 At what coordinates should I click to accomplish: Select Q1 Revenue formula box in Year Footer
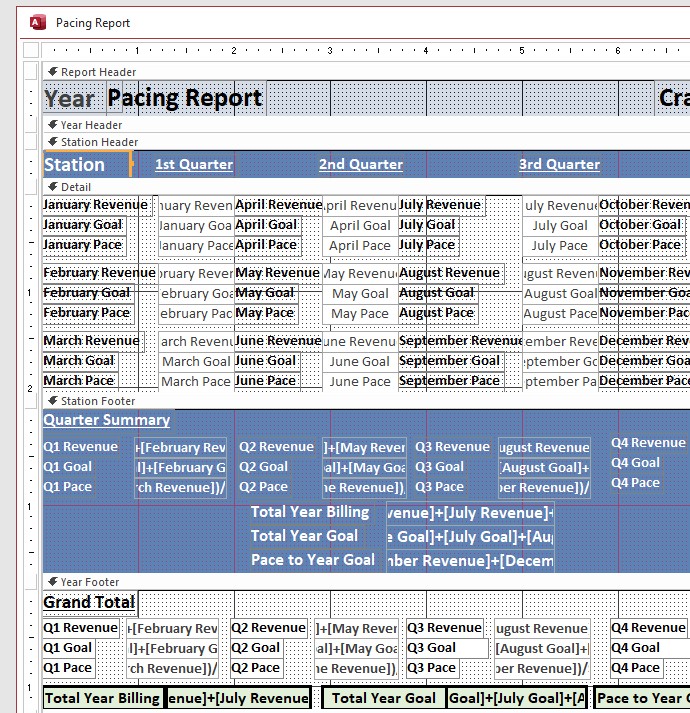[173, 629]
